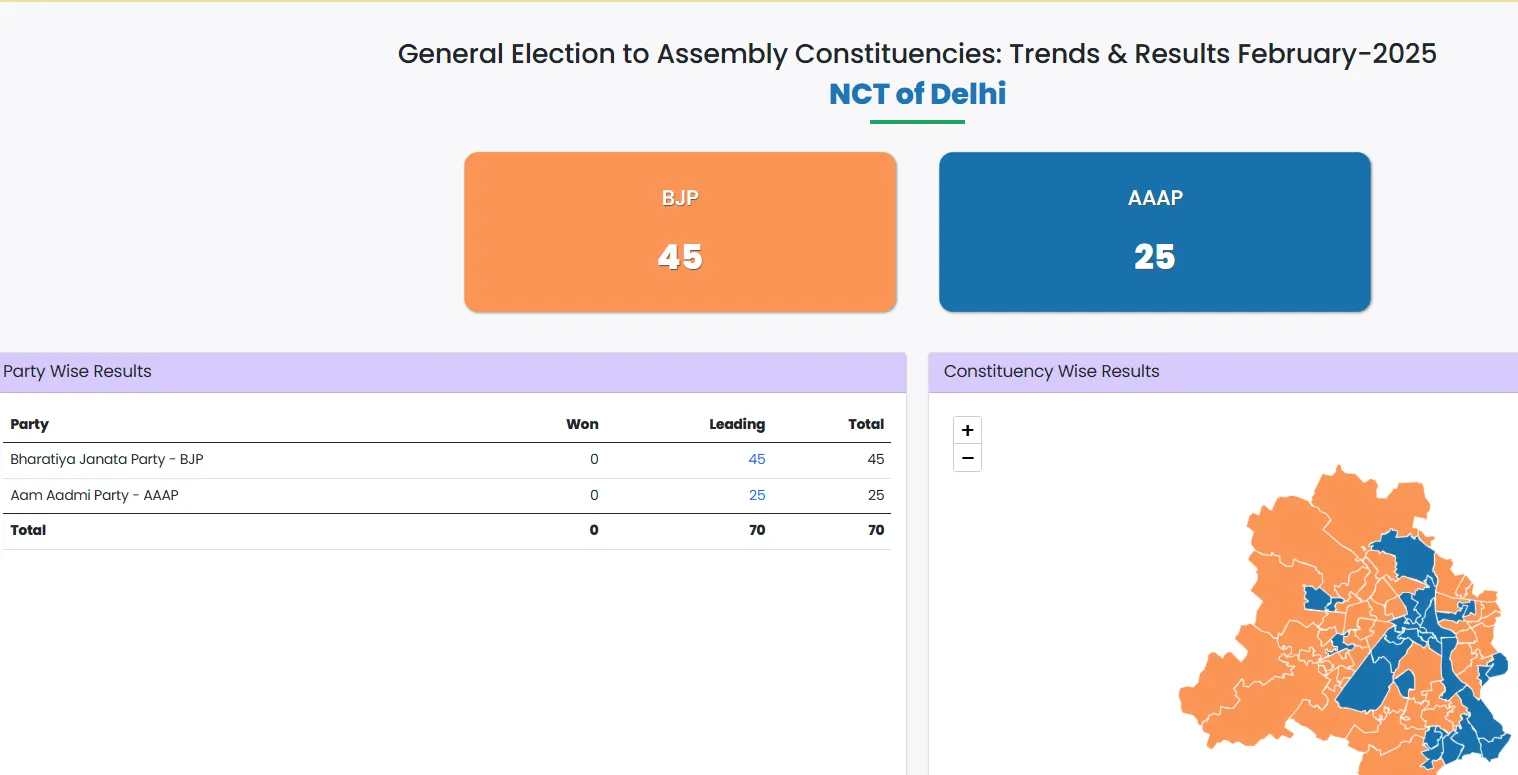This screenshot has height=775, width=1518.
Task: Click BJP's Won count in the table
Action: pyautogui.click(x=594, y=459)
